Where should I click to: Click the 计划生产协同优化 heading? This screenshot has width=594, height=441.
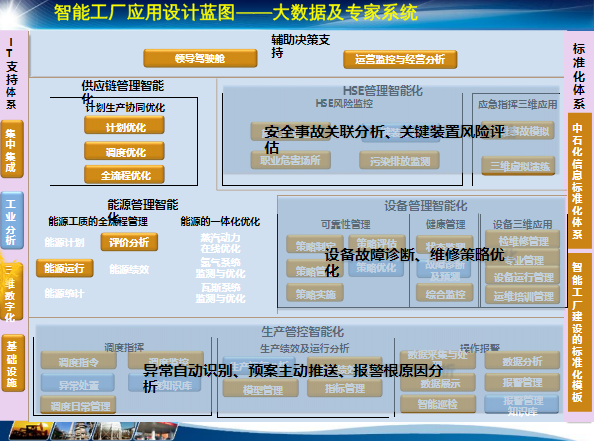click(125, 108)
